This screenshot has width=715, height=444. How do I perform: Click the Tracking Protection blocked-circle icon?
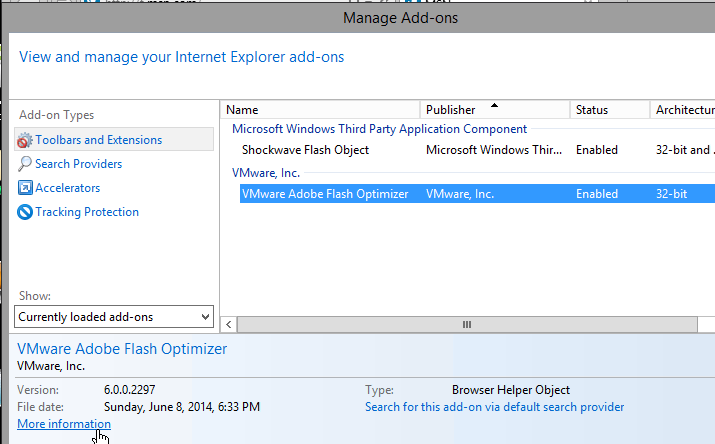click(25, 212)
